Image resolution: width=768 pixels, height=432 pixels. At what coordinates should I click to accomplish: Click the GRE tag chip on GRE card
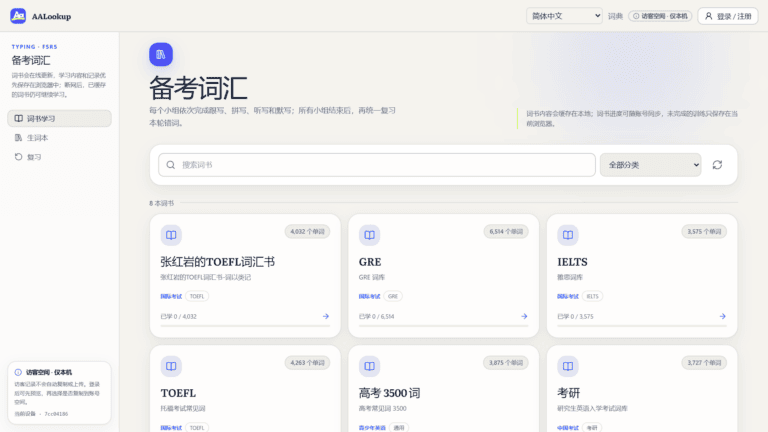[x=393, y=296]
